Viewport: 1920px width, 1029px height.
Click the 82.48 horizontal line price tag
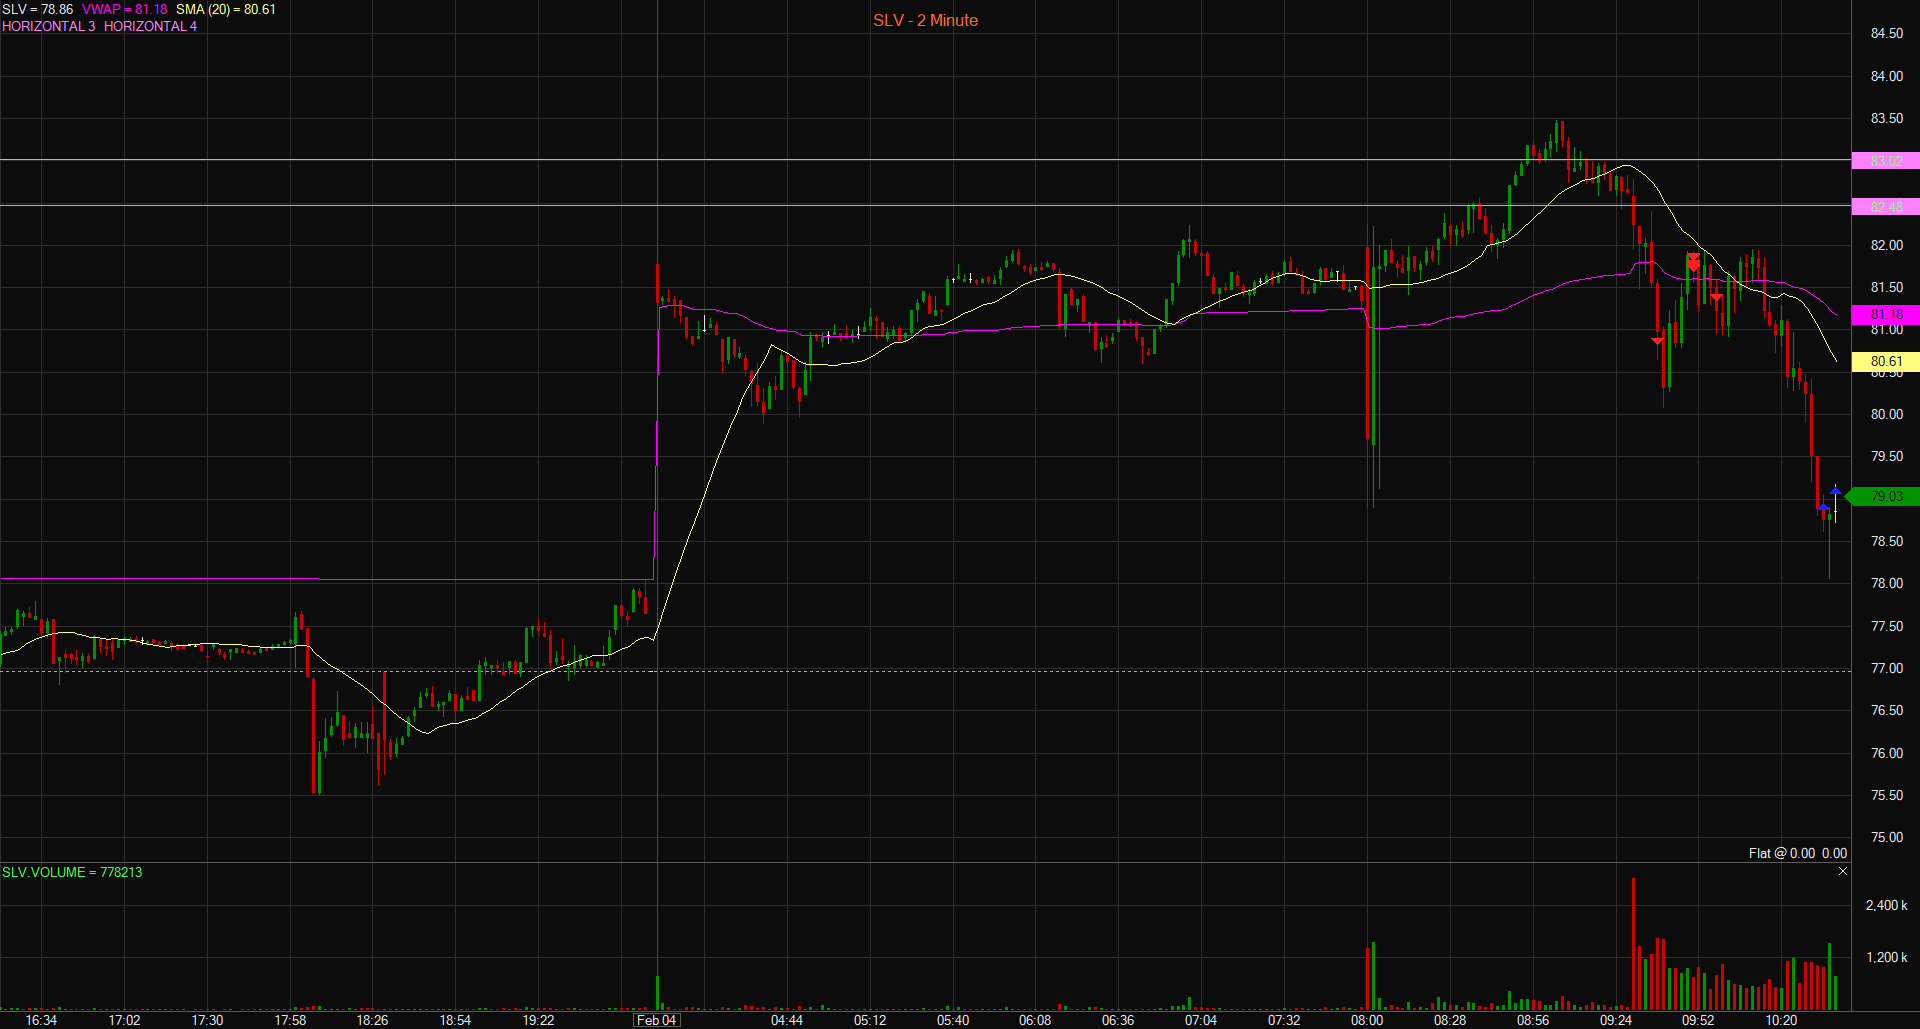(1886, 207)
